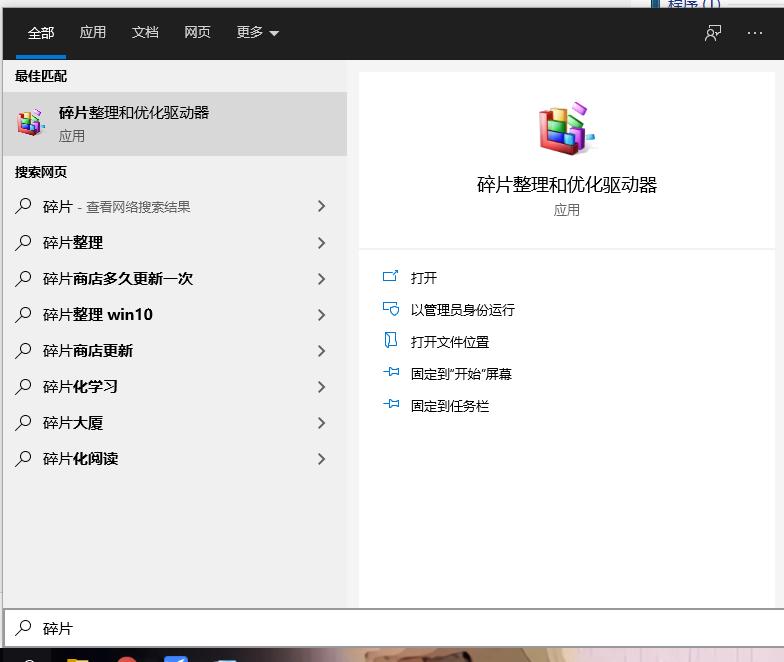
Task: Select 碎片商店多久更新一次 suggestion
Action: coord(175,278)
